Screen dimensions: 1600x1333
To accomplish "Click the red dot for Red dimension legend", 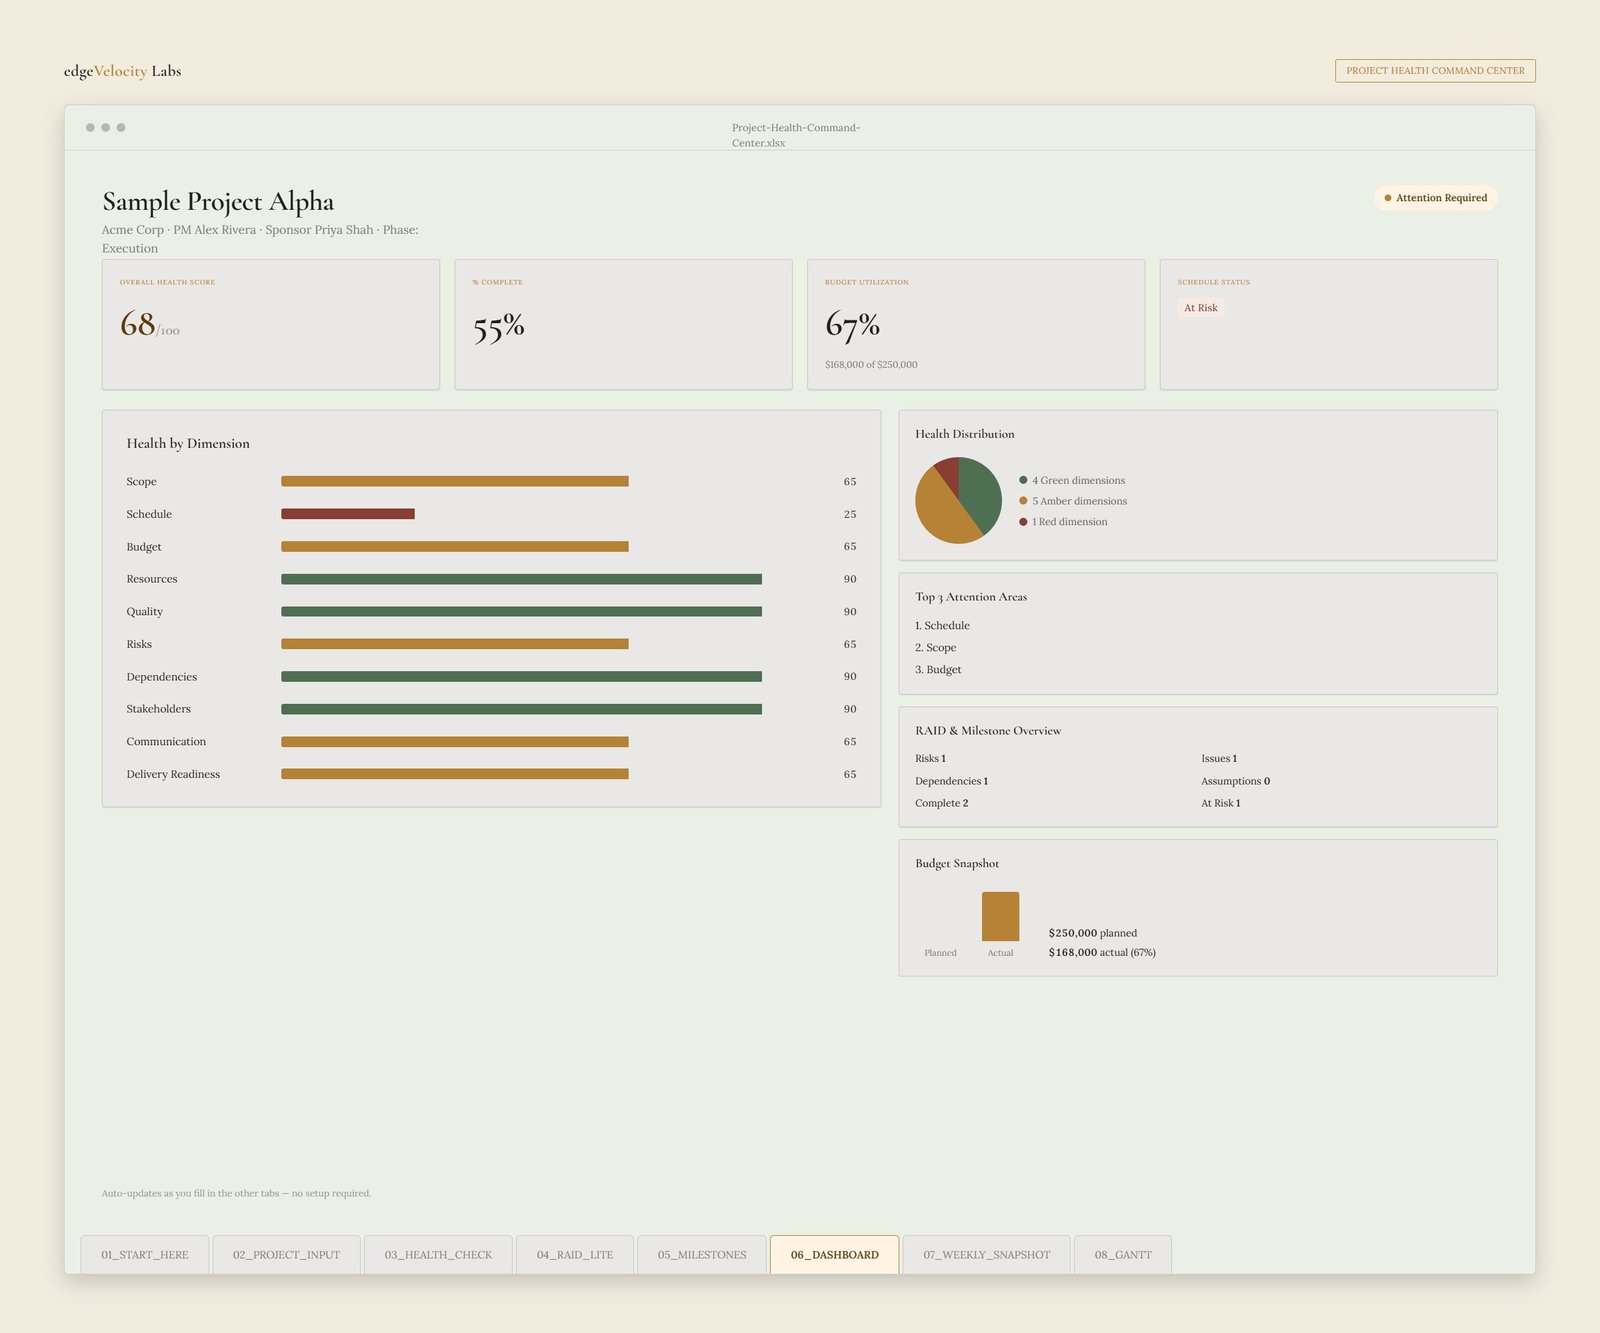I will tap(1023, 522).
